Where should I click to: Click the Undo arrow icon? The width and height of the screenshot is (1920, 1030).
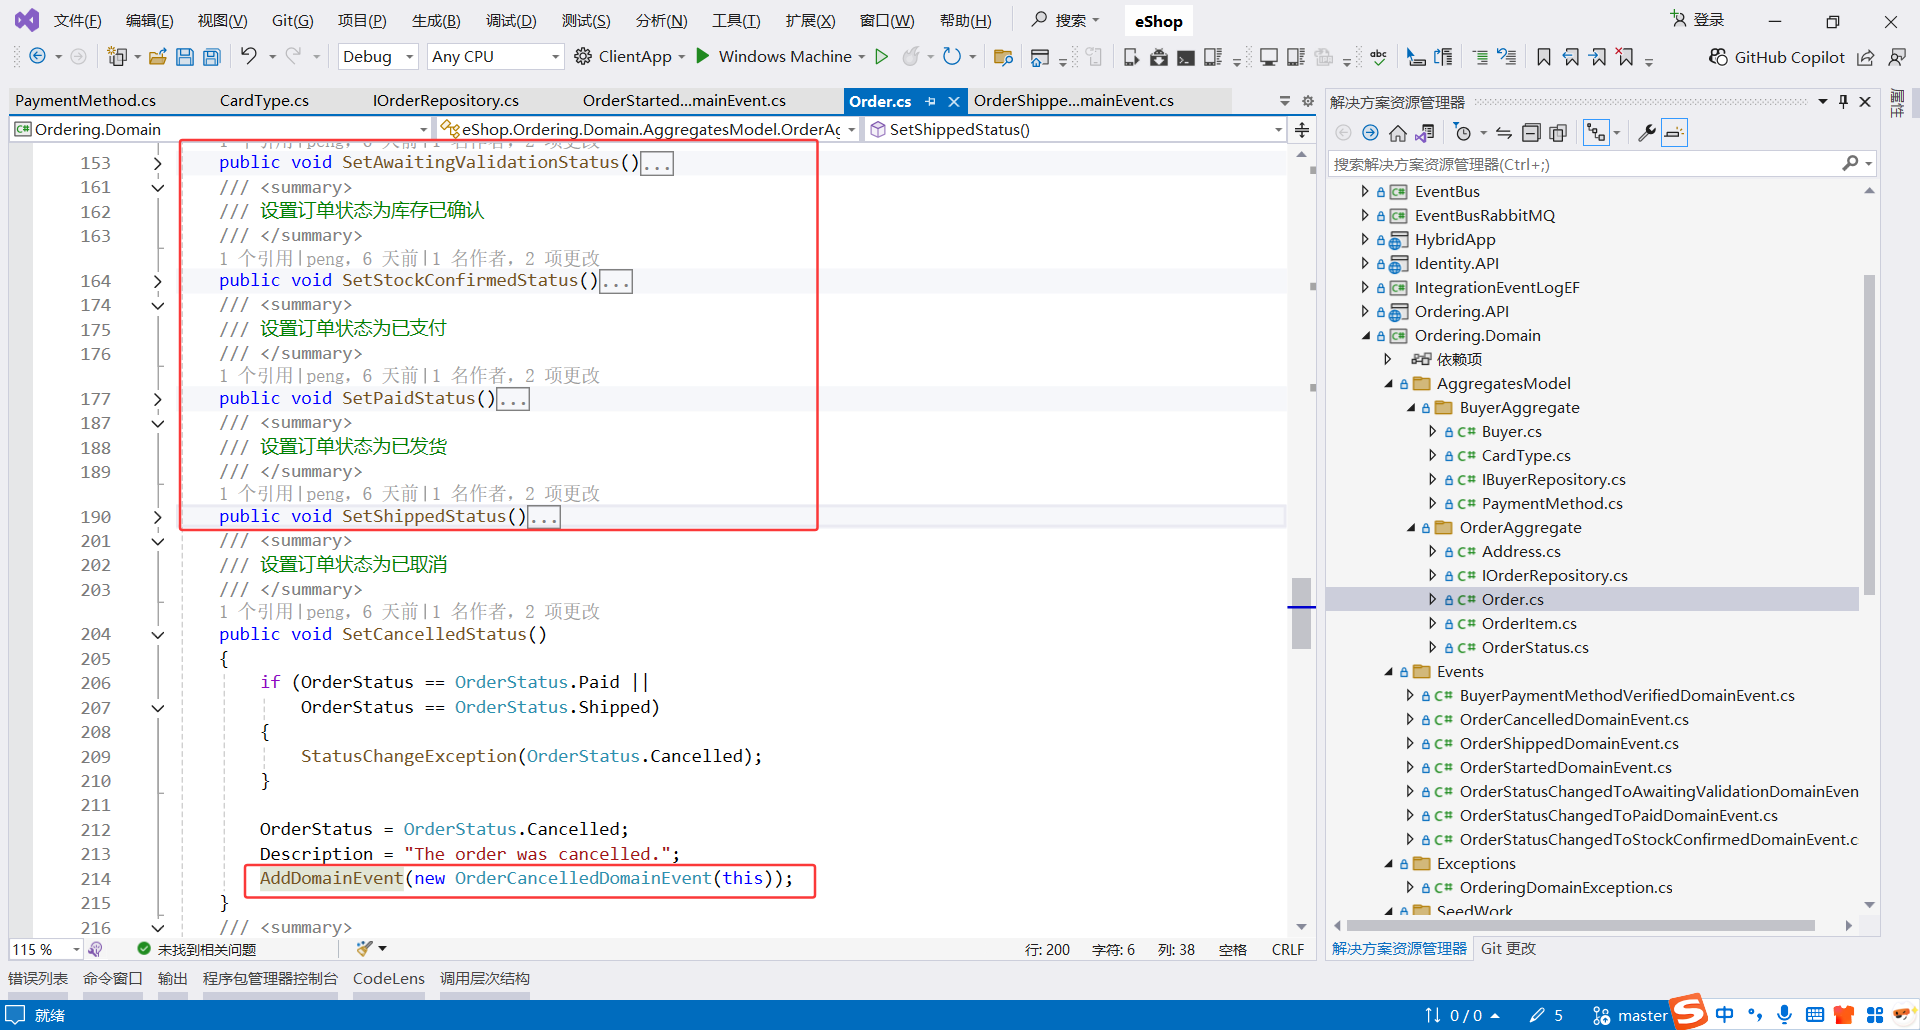point(249,56)
